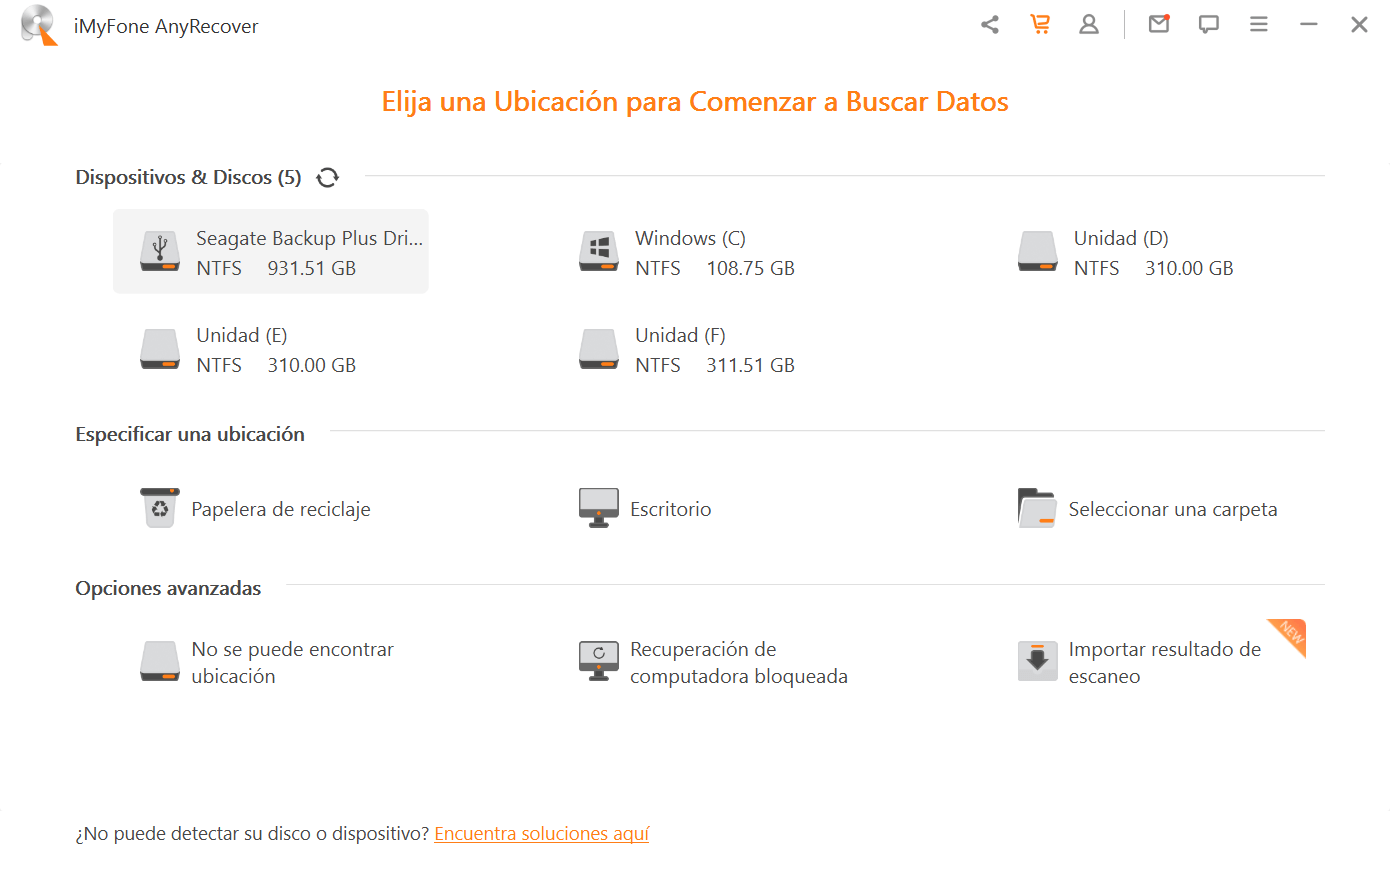Click the recycle bin icon
1400x875 pixels.
160,508
